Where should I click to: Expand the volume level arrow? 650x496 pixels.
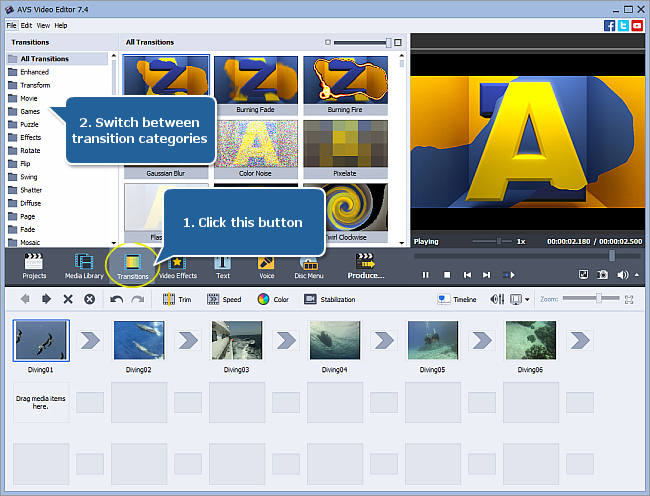[637, 275]
